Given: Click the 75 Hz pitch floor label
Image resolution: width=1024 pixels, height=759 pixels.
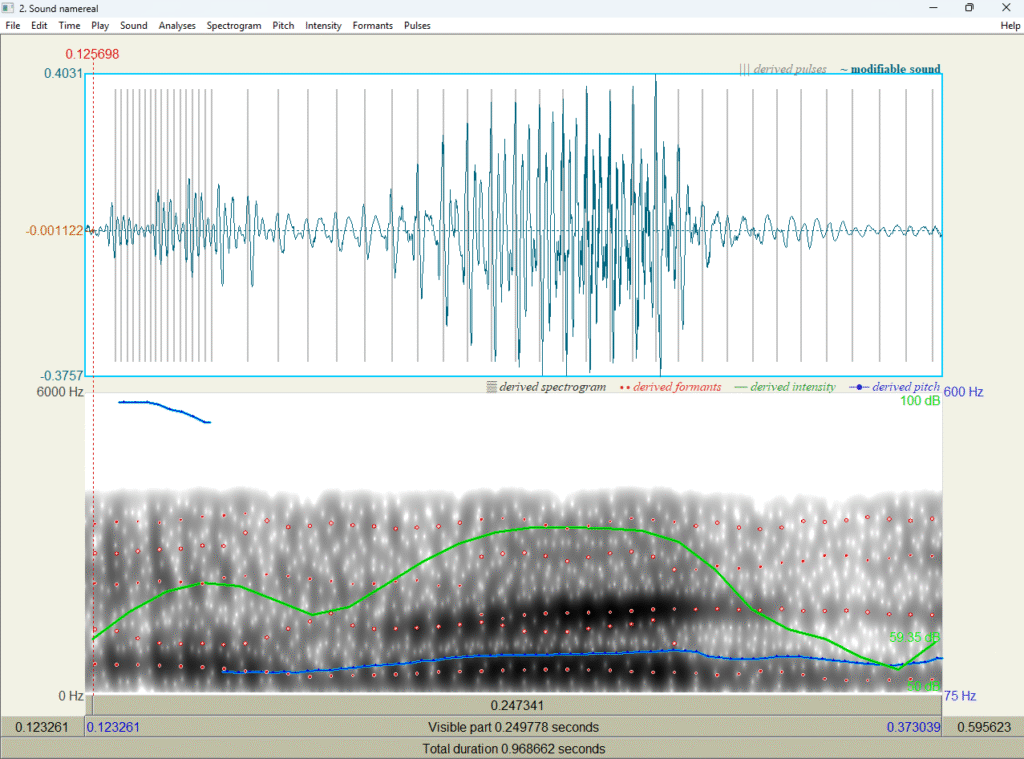Looking at the screenshot, I should click(x=960, y=696).
